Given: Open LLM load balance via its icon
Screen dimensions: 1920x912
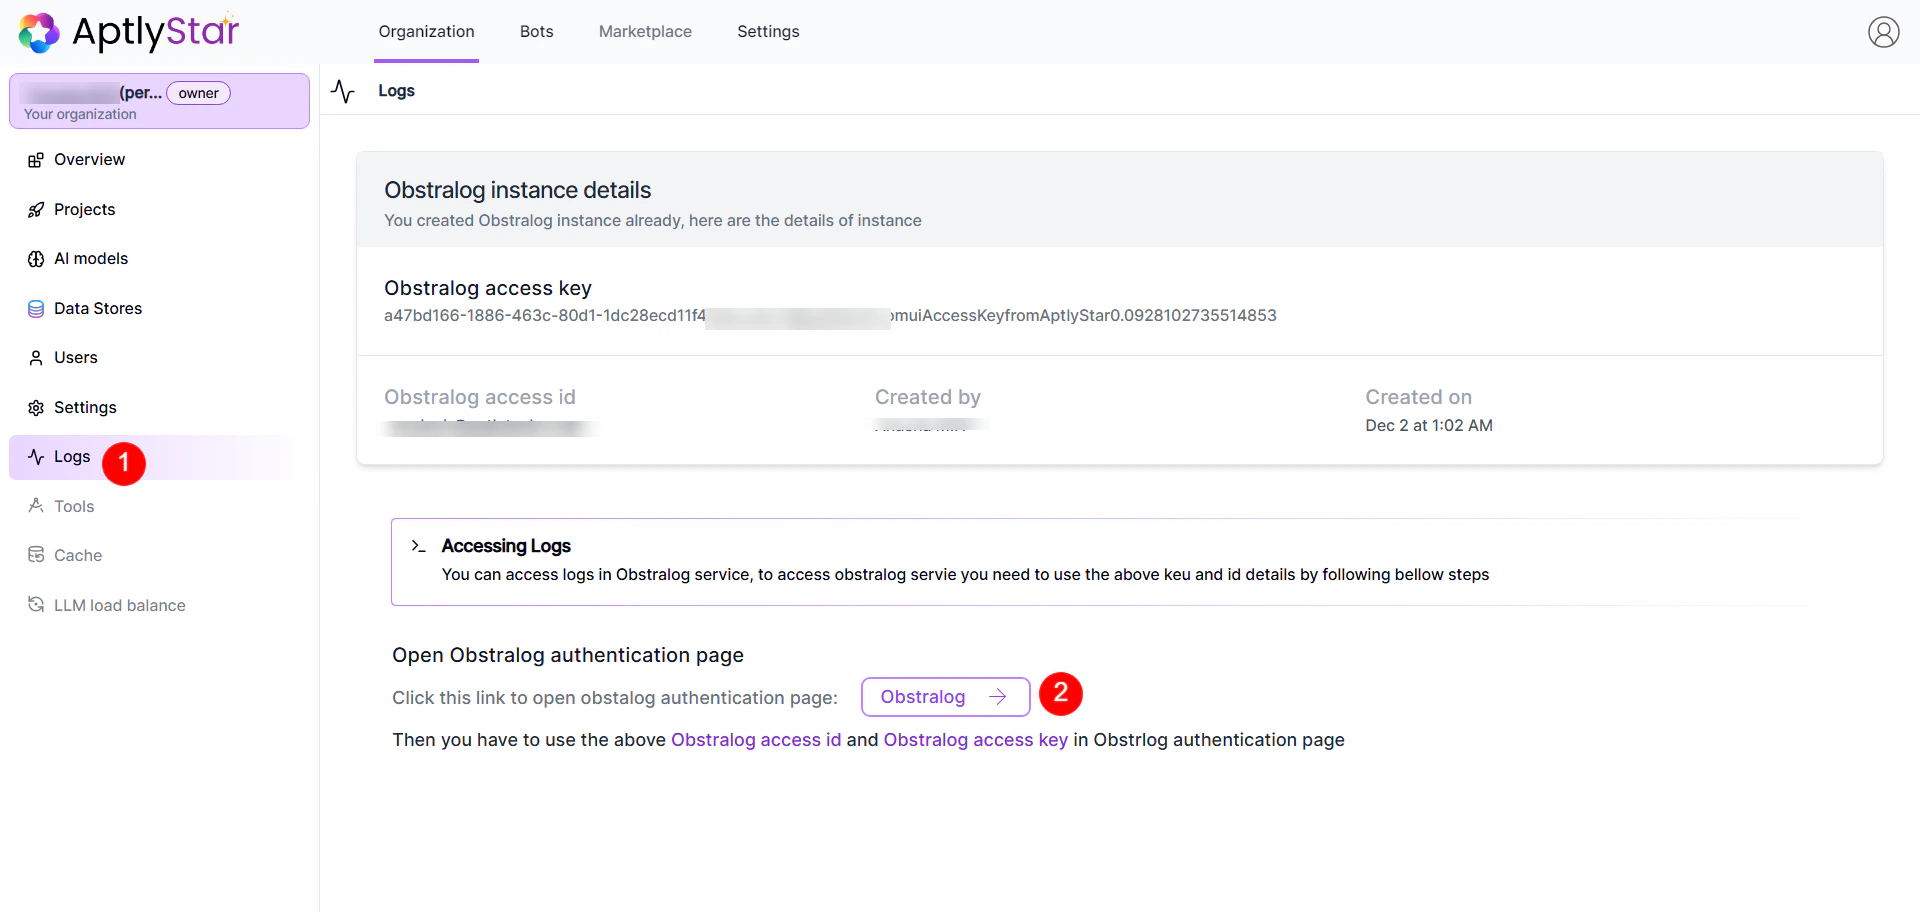Looking at the screenshot, I should (36, 604).
